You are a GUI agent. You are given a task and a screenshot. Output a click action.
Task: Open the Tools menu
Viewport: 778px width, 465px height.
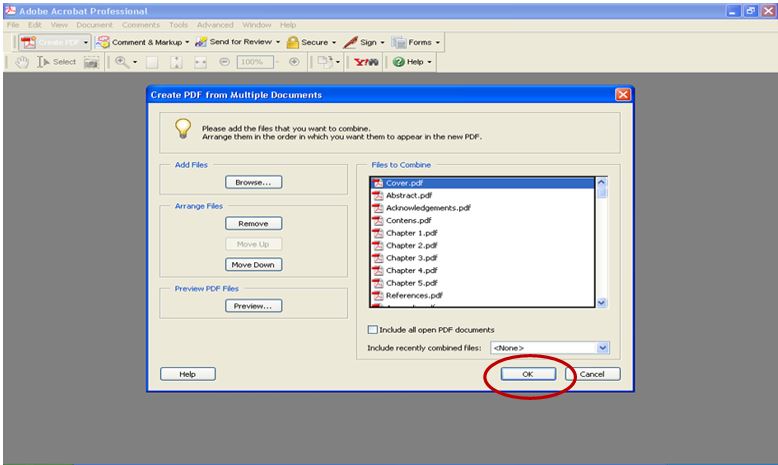click(x=178, y=25)
